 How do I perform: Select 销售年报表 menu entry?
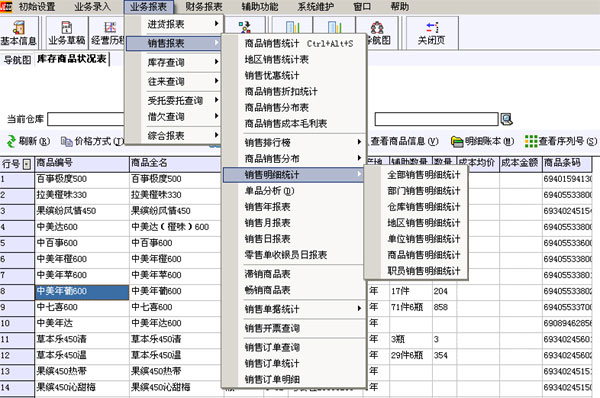pyautogui.click(x=293, y=207)
